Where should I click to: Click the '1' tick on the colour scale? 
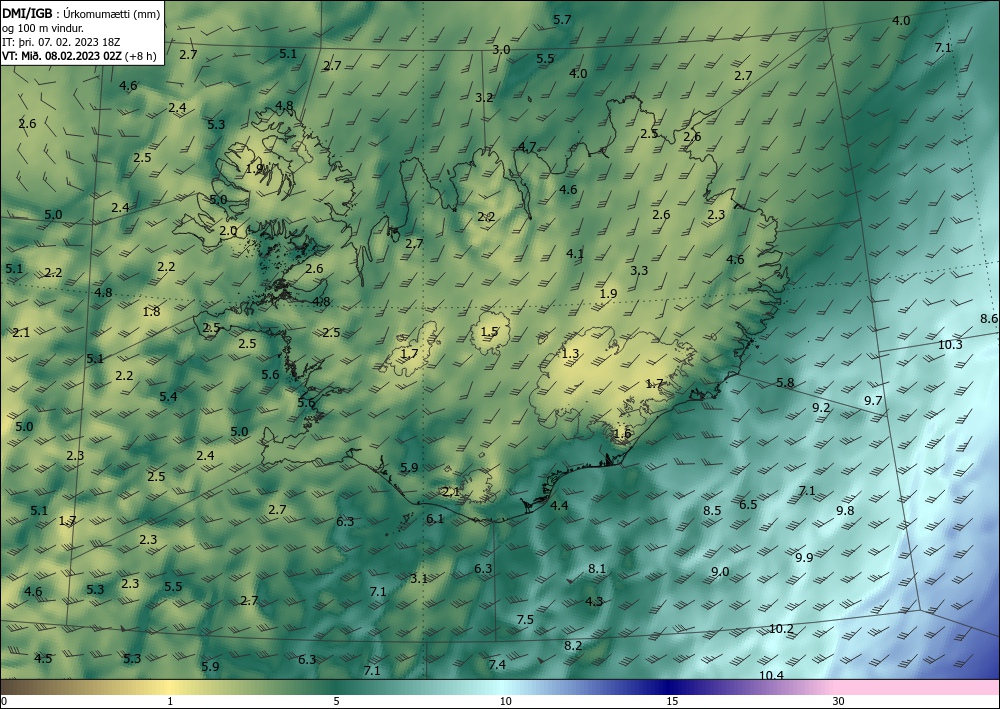point(170,701)
